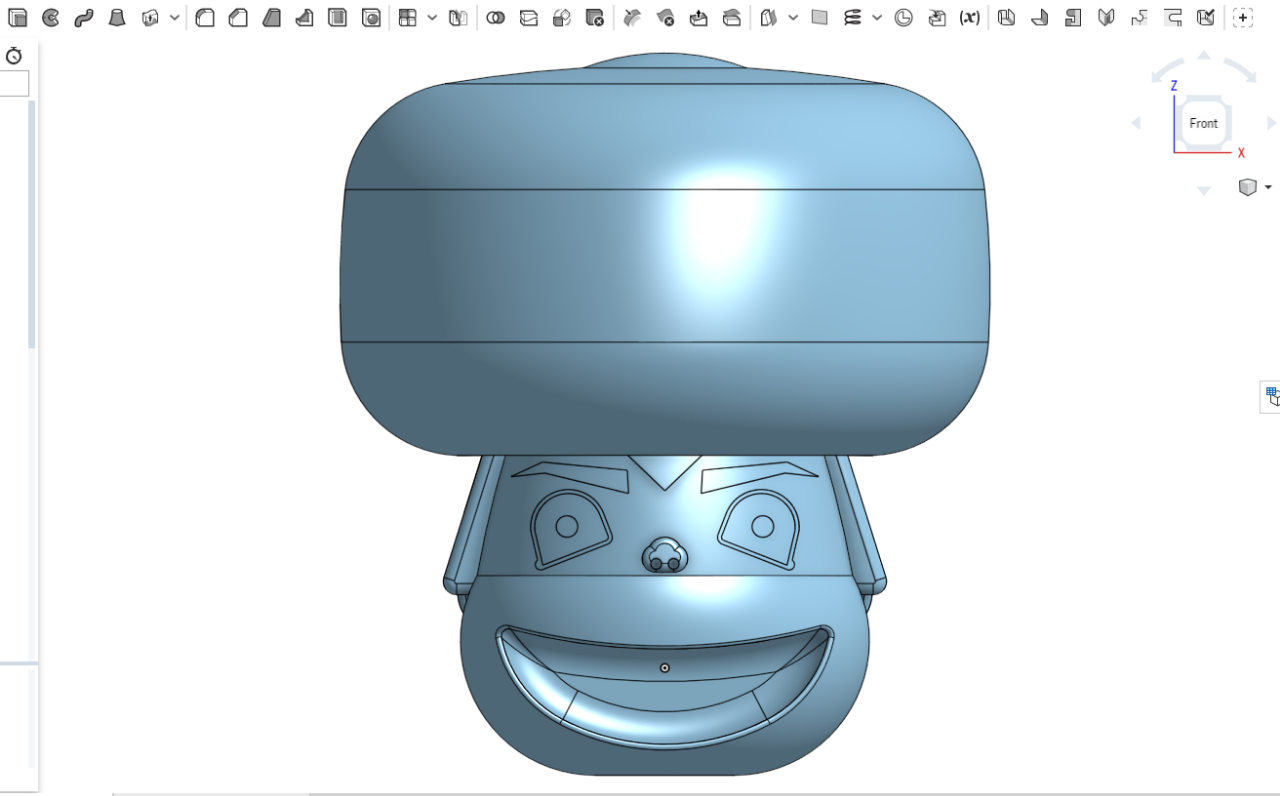
Task: Select the Extrude tool icon
Action: [17, 17]
